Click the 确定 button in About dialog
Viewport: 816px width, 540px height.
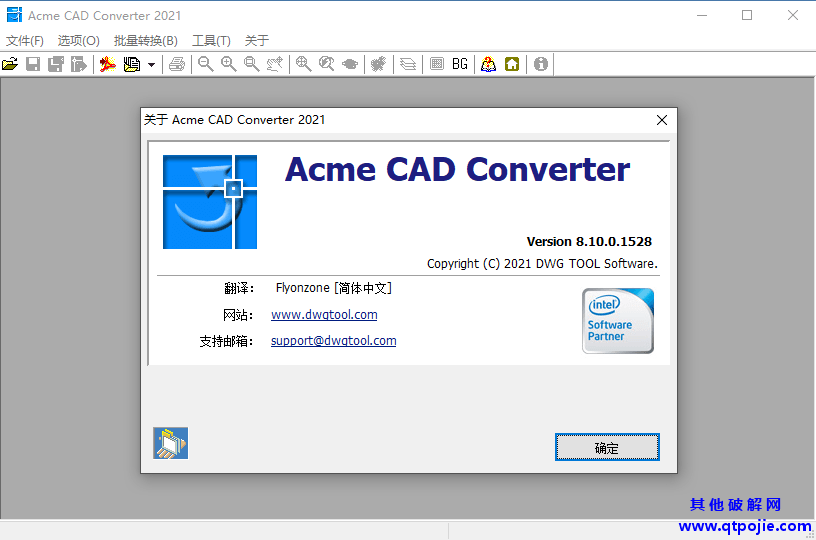pos(607,447)
